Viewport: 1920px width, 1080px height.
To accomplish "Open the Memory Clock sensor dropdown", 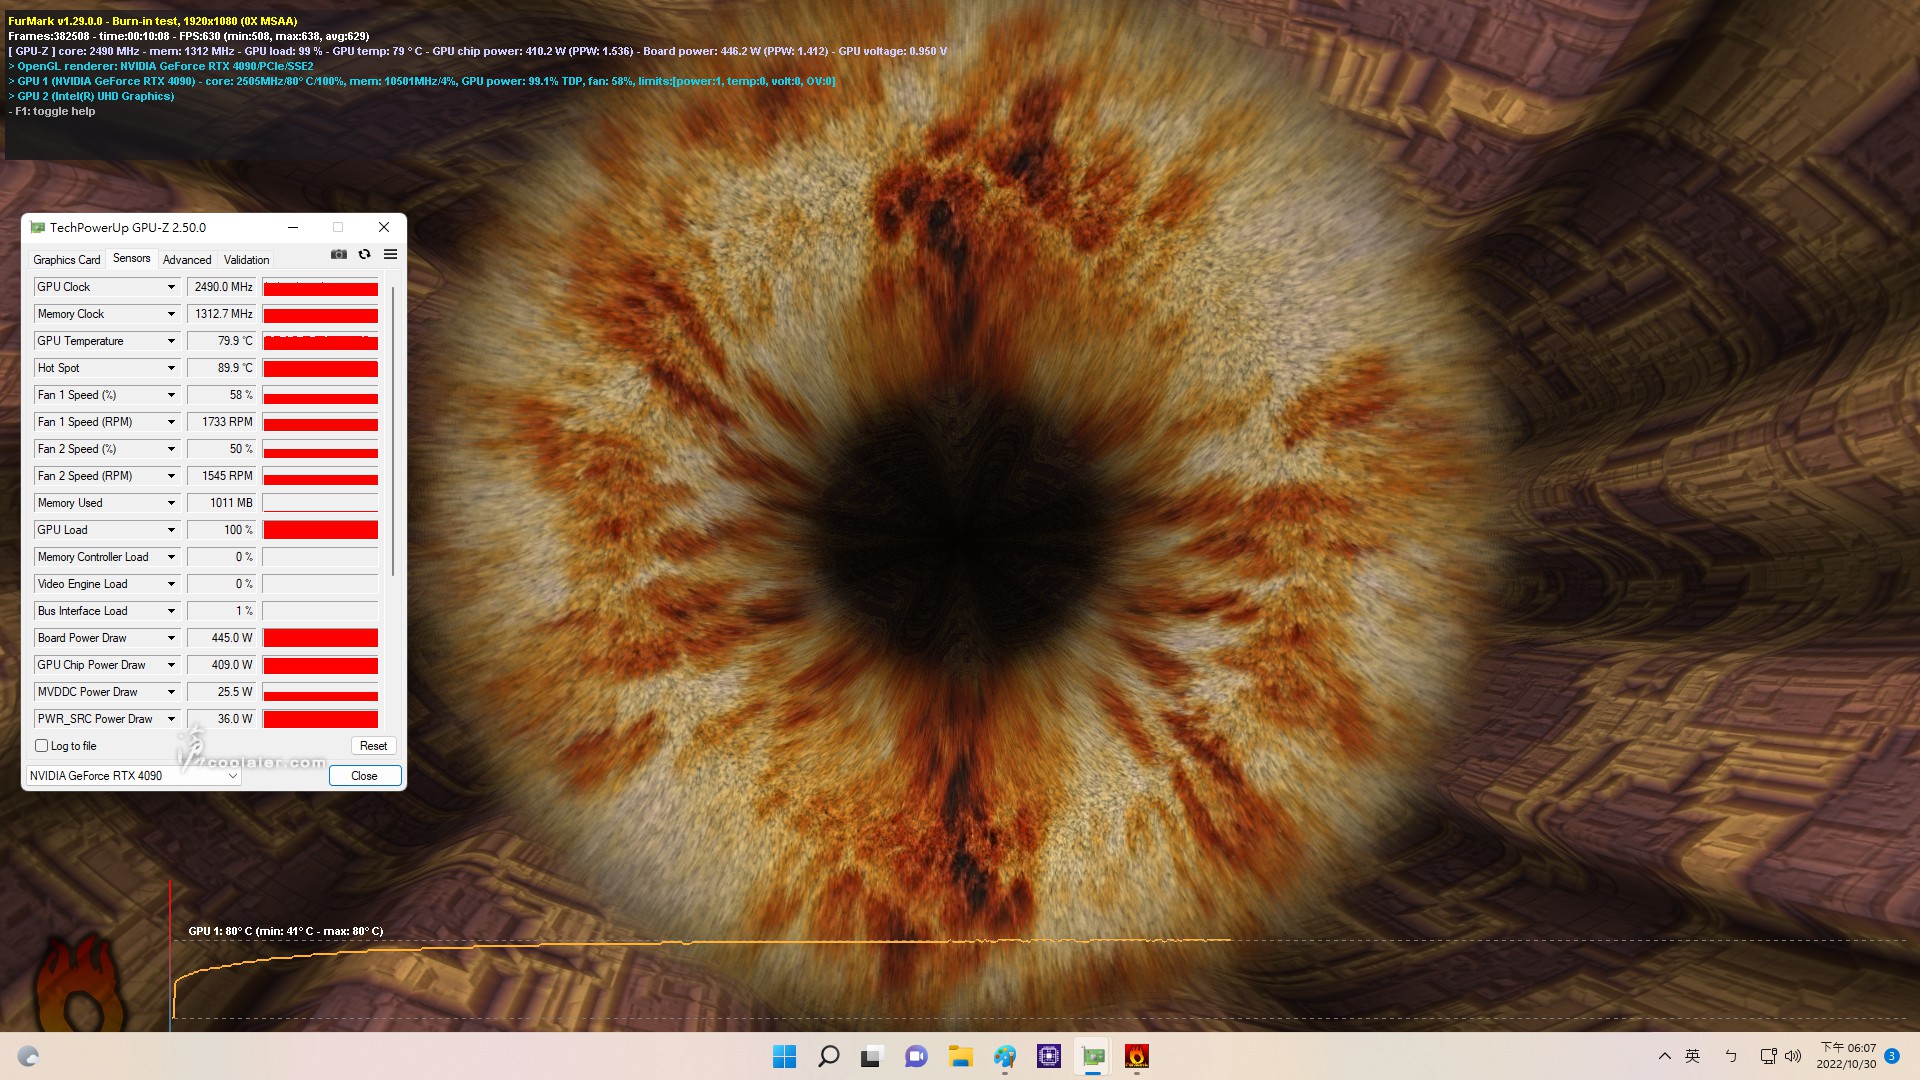I will click(171, 314).
